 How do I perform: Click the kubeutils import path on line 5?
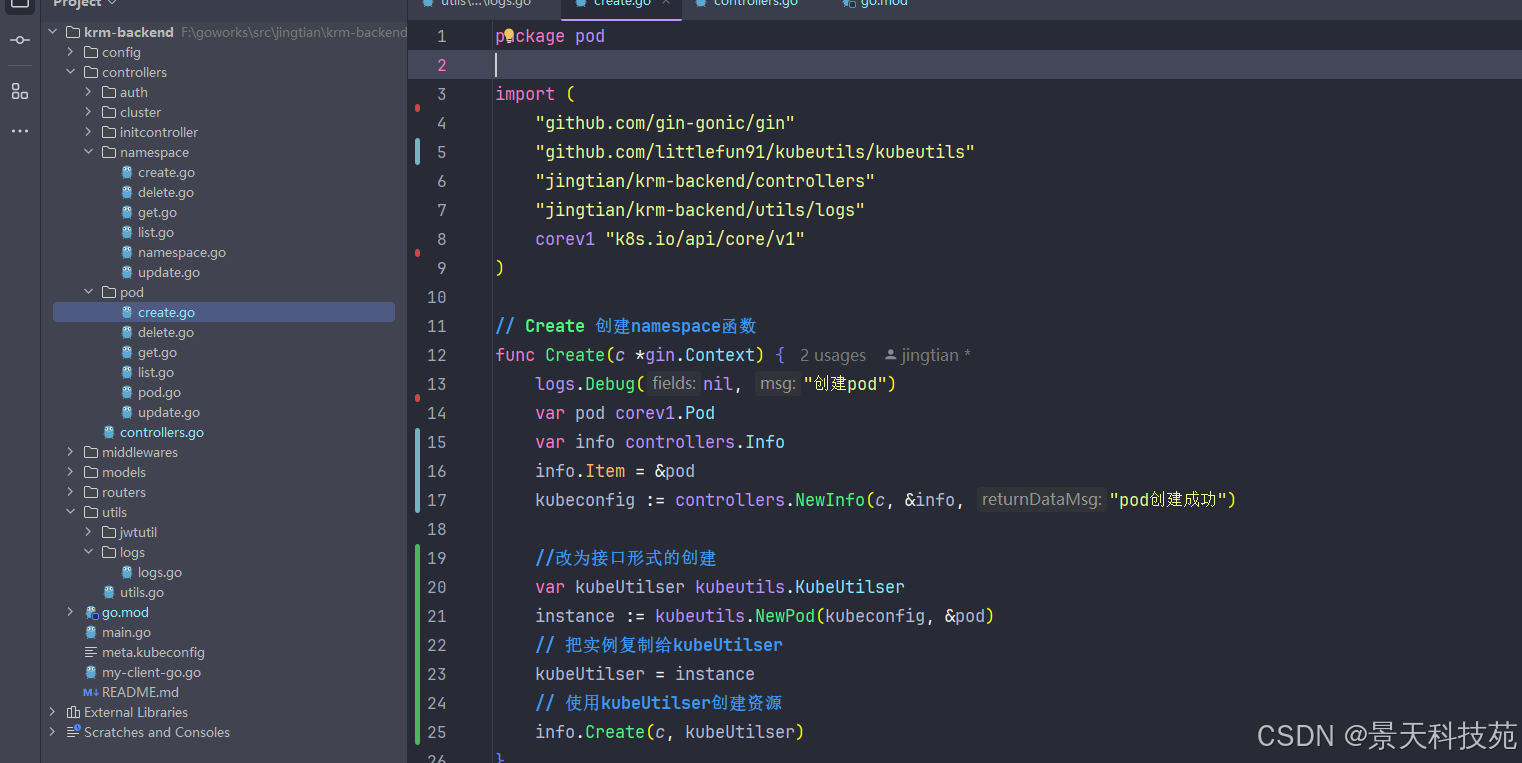tap(755, 152)
